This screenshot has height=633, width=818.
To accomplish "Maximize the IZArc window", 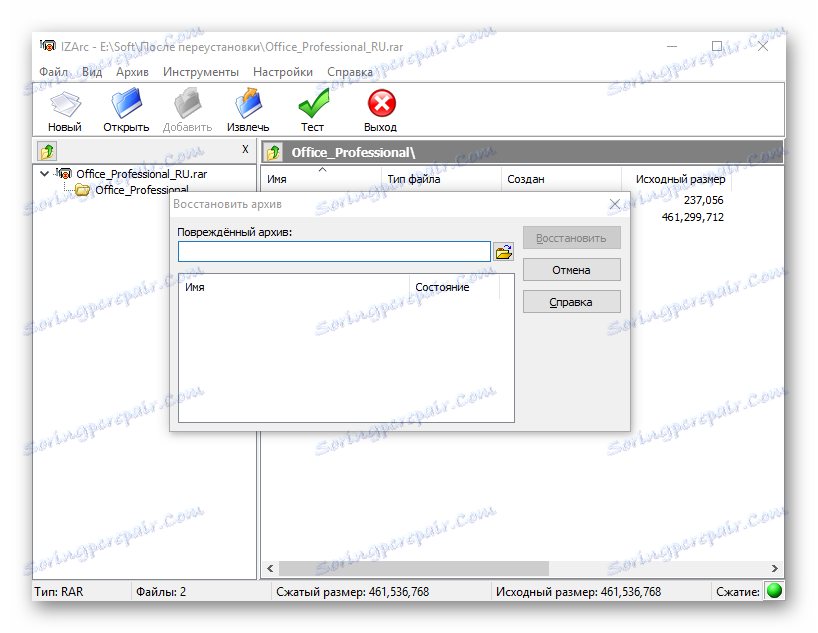I will point(717,46).
